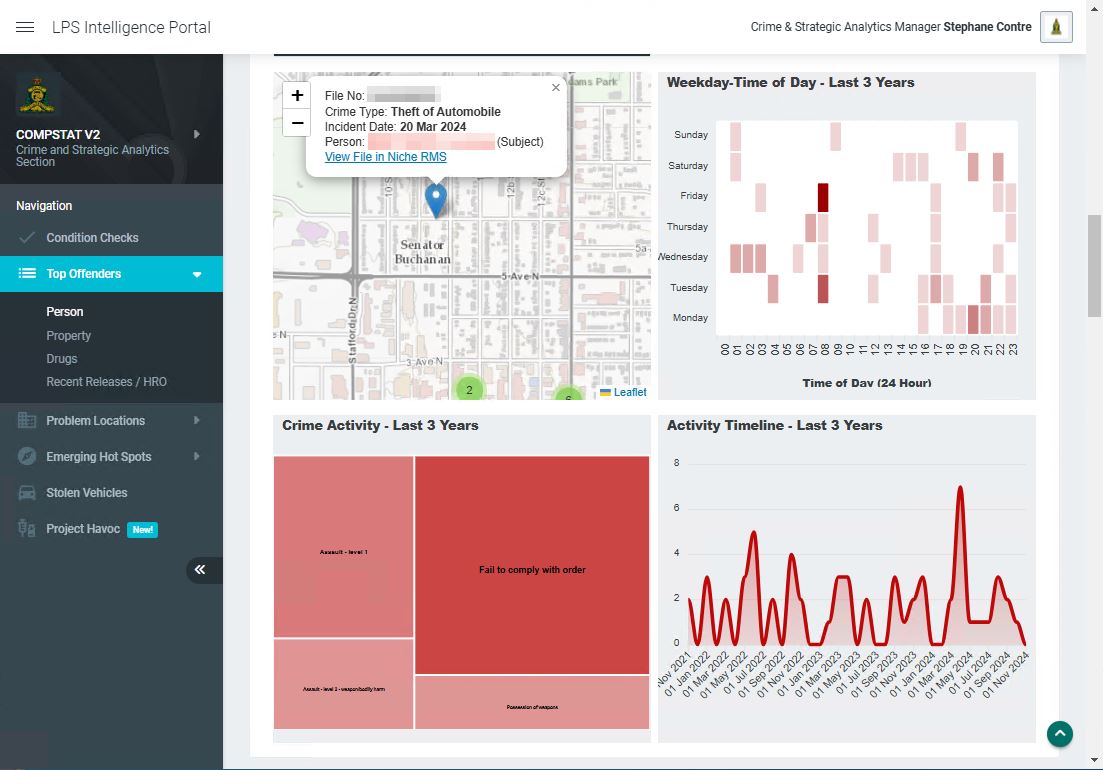The image size is (1103, 770).
Task: Collapse the Top Offenders menu
Action: pos(197,274)
